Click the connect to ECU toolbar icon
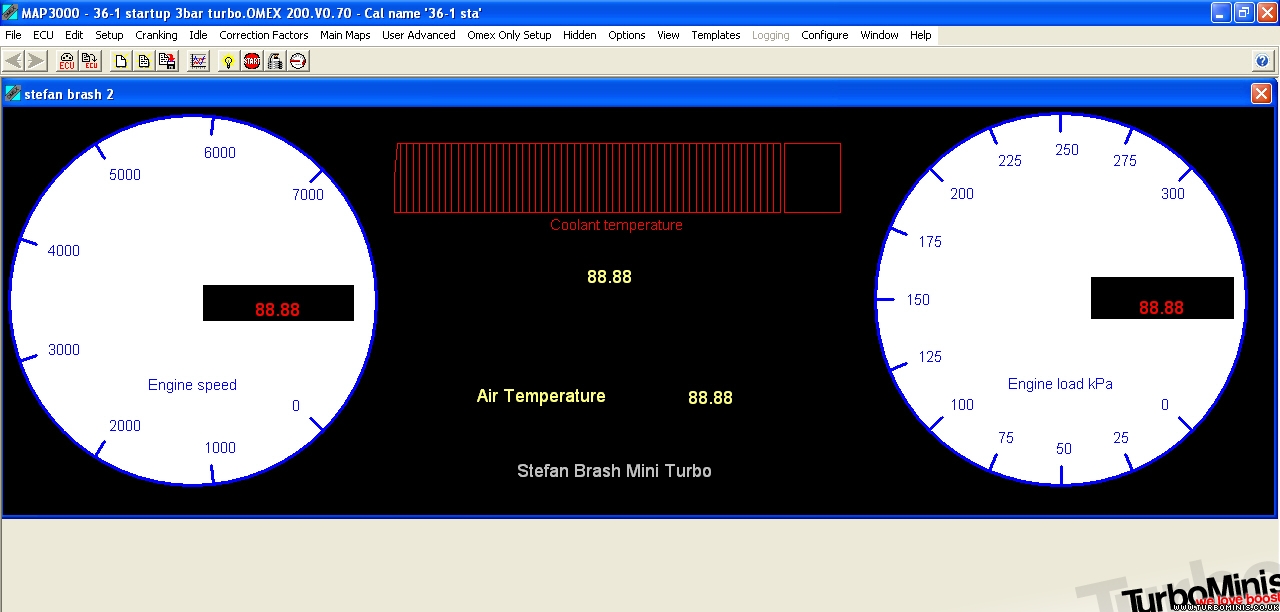This screenshot has width=1280, height=612. point(67,62)
